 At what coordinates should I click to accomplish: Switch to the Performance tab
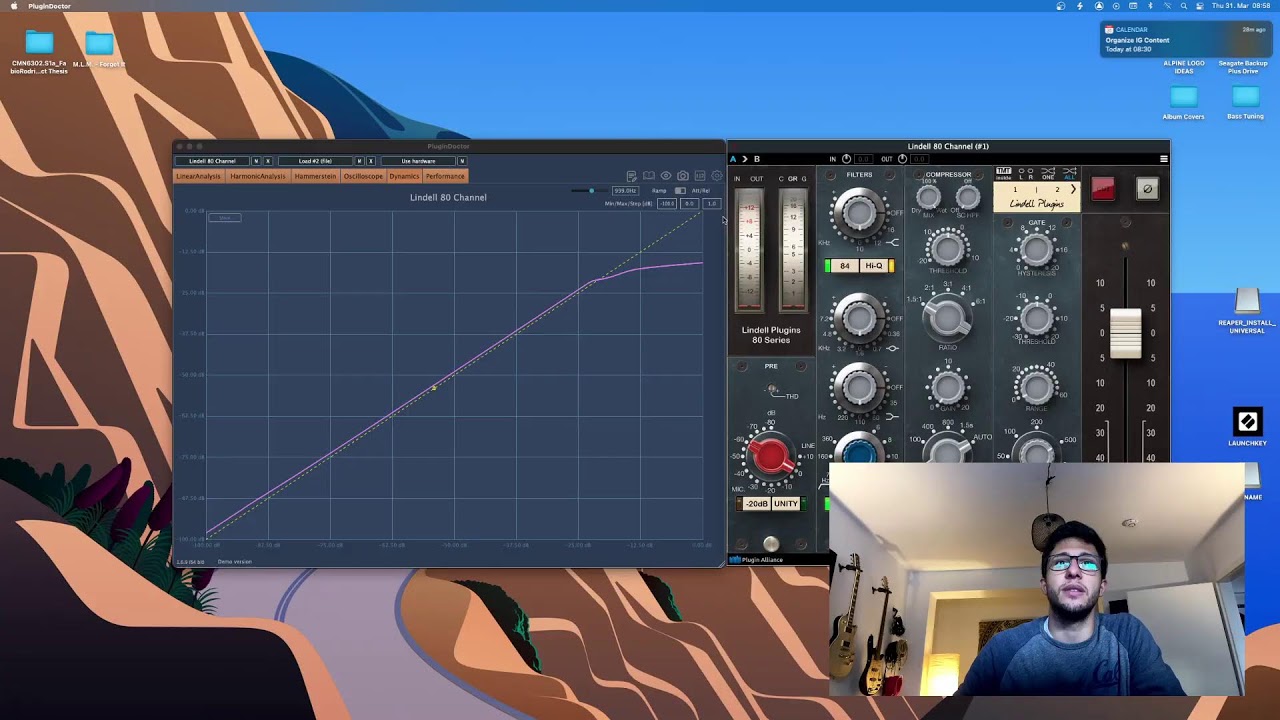point(445,176)
